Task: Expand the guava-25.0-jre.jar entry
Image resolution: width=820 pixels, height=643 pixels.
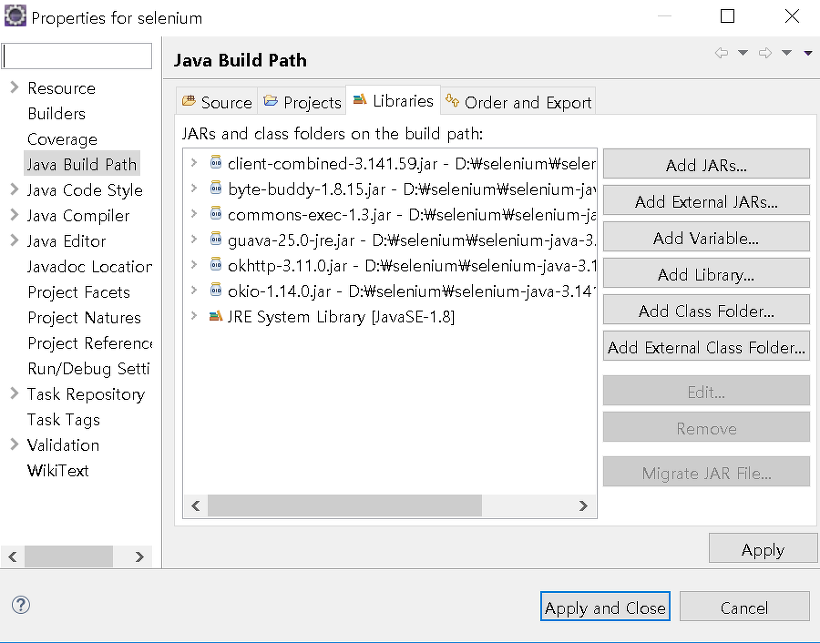Action: pos(194,239)
